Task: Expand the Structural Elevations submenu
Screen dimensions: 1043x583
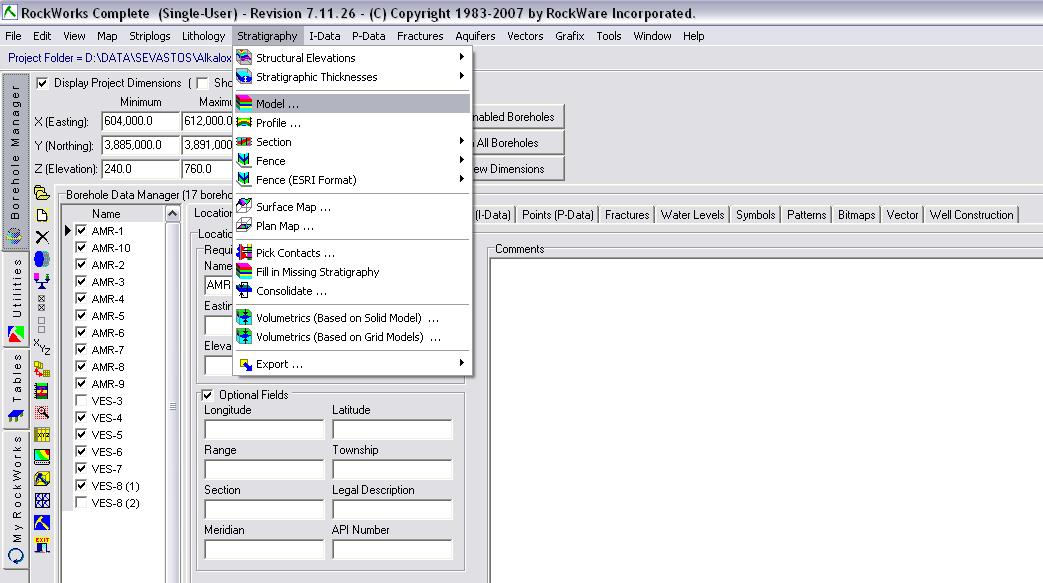Action: pos(353,58)
